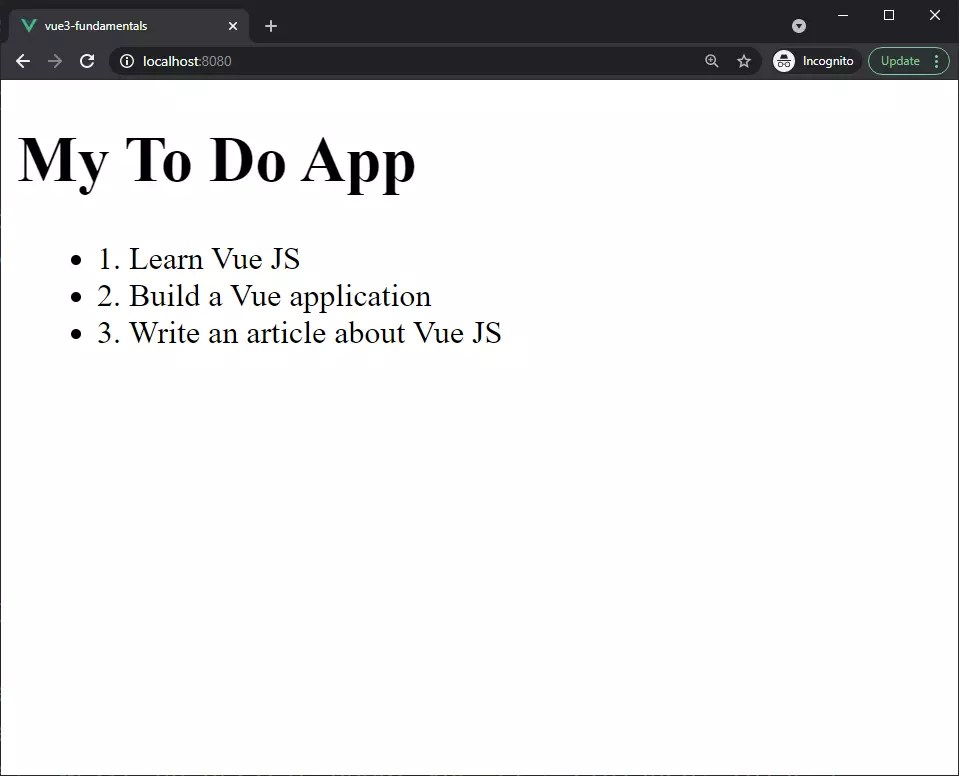Click the Incognito profile avatar
This screenshot has width=959, height=776.
[783, 61]
